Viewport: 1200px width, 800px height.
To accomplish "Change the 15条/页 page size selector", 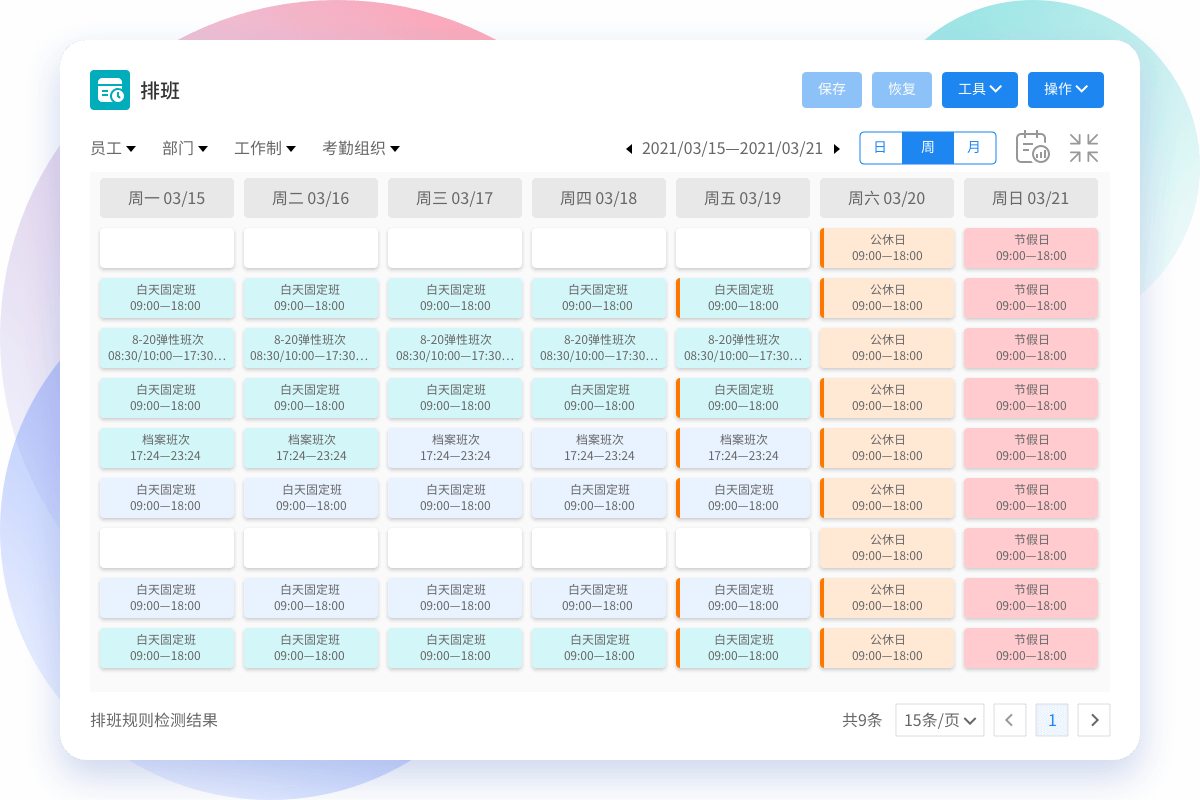I will [x=940, y=720].
